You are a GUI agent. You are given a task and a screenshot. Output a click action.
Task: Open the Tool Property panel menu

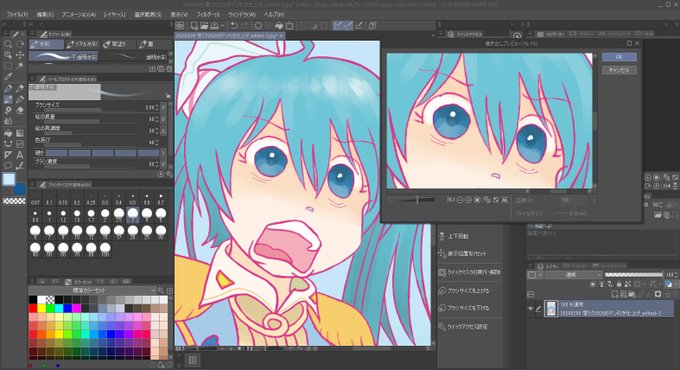(32, 79)
